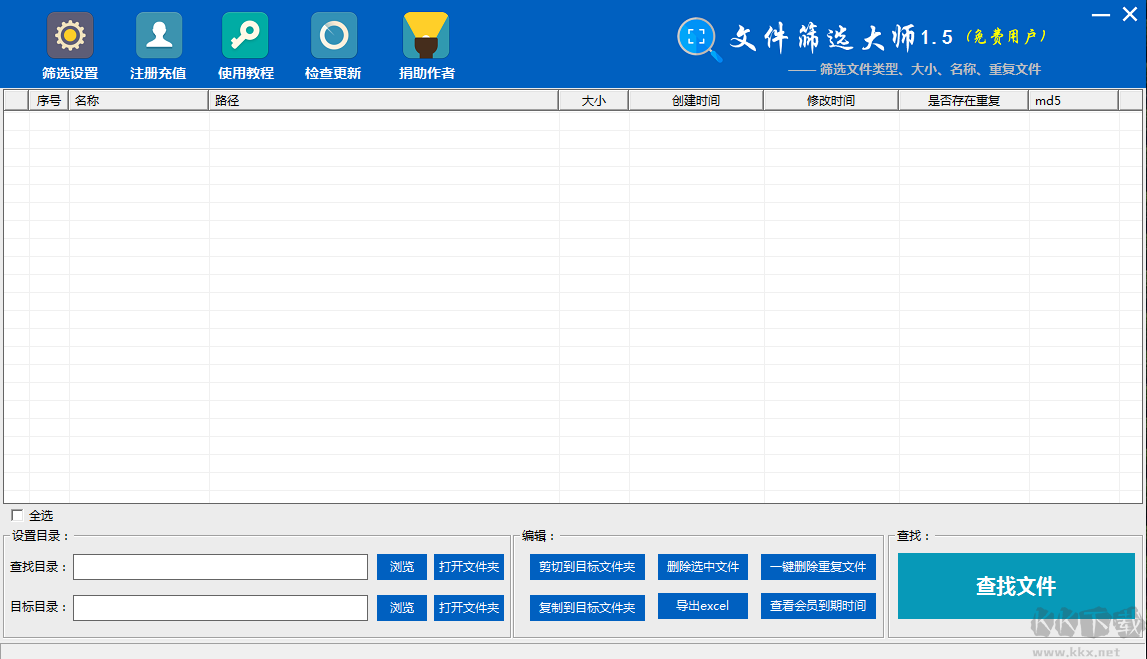
Task: Open 使用教程 key icon
Action: pos(245,35)
